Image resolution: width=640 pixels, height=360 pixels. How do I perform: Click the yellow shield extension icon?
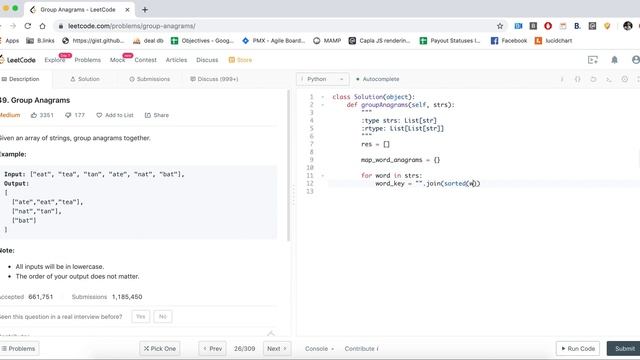point(607,26)
